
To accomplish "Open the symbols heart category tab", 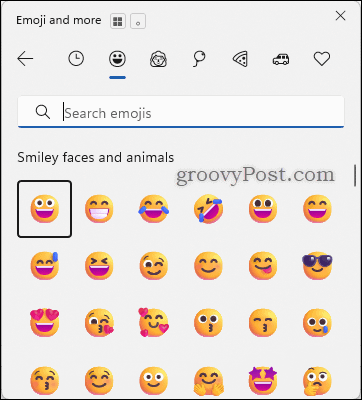I will [322, 59].
